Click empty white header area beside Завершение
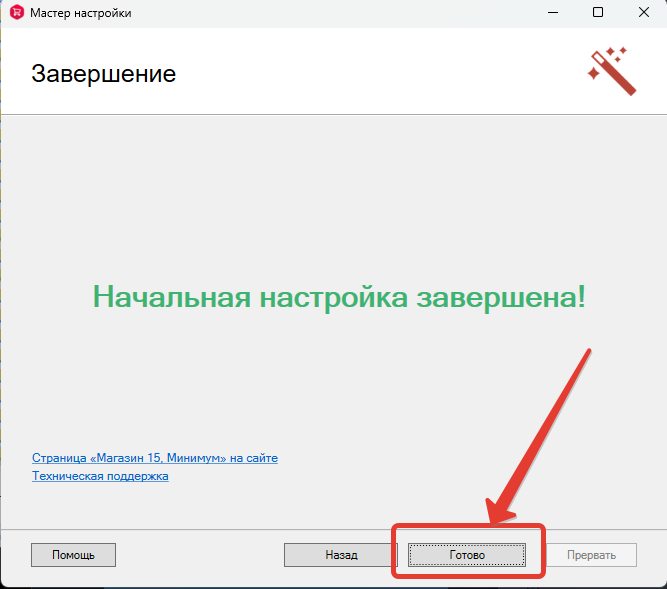This screenshot has height=589, width=667. [380, 74]
